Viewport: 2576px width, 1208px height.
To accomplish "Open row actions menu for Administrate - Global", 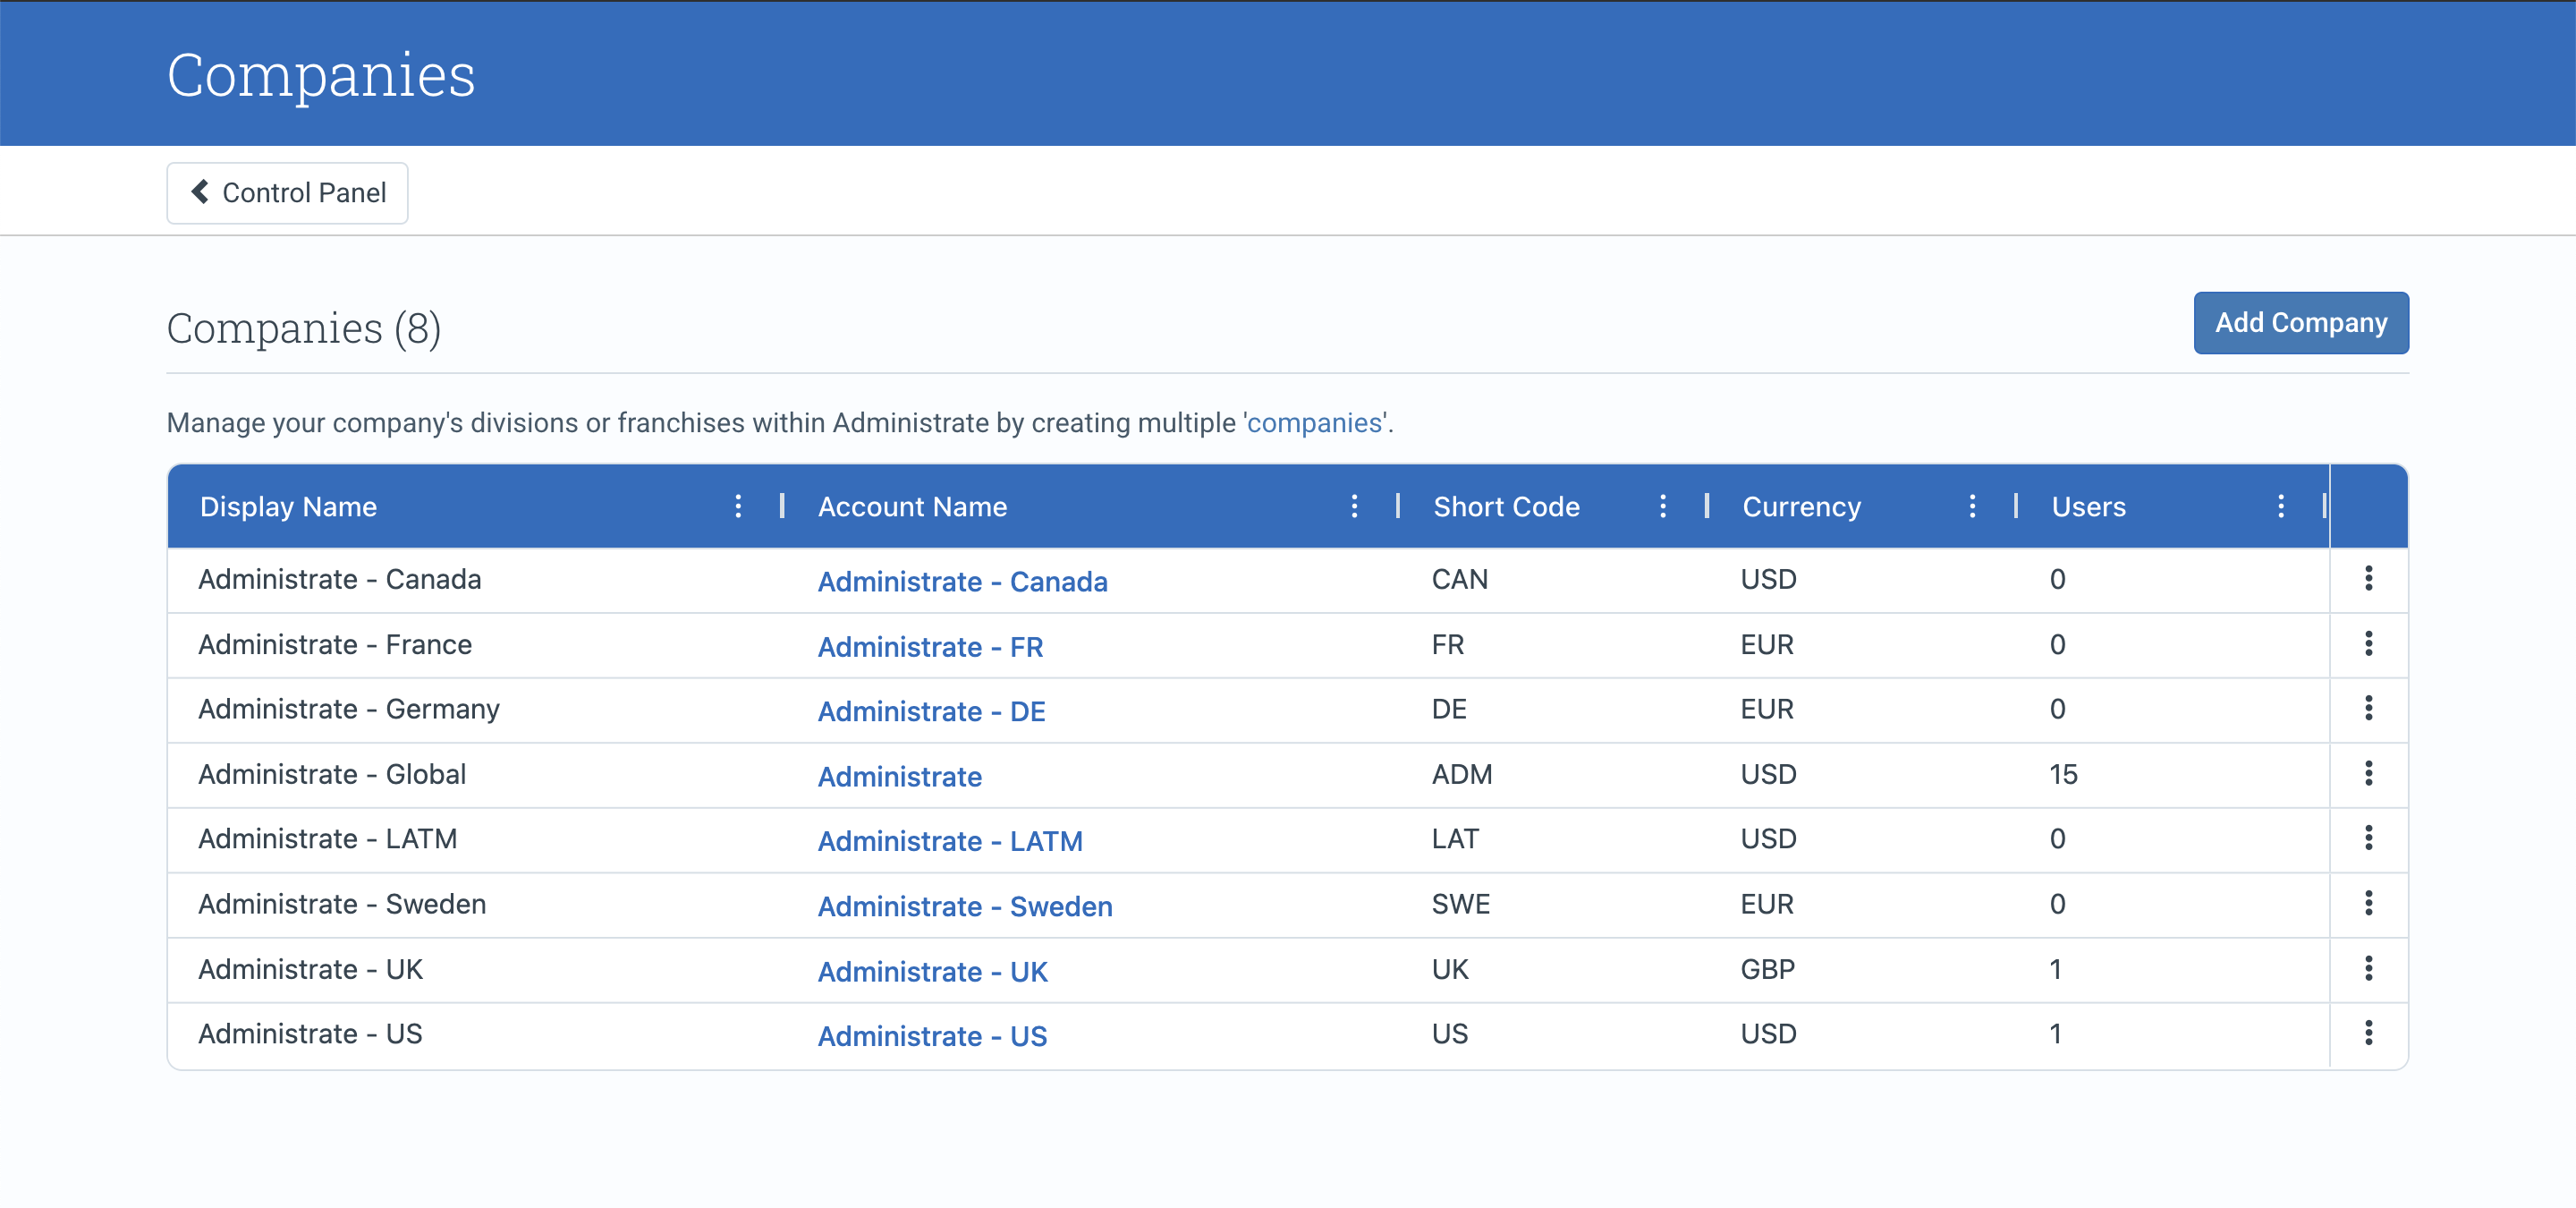I will (x=2368, y=773).
